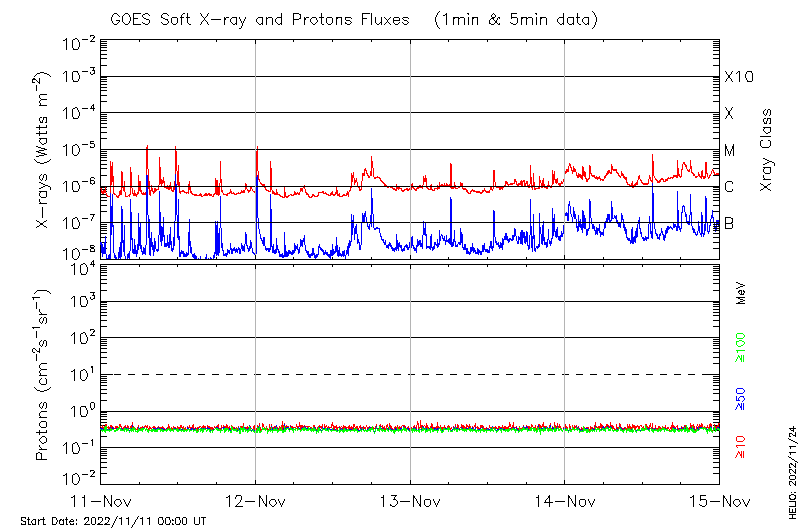Click the blue ≥50 MeV legend label
This screenshot has height=530, width=800.
741,399
